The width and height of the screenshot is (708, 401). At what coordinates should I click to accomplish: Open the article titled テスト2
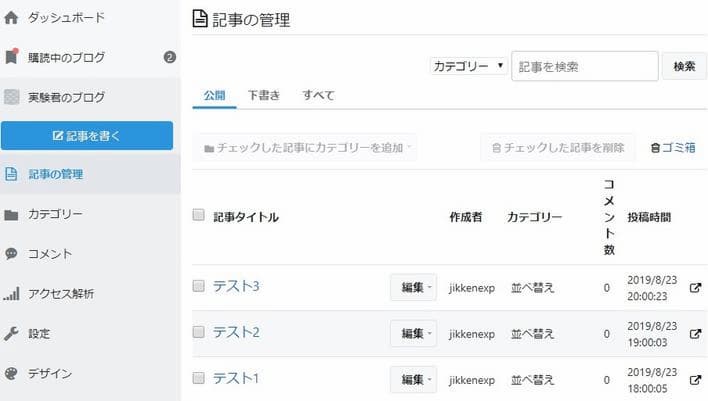click(x=236, y=332)
